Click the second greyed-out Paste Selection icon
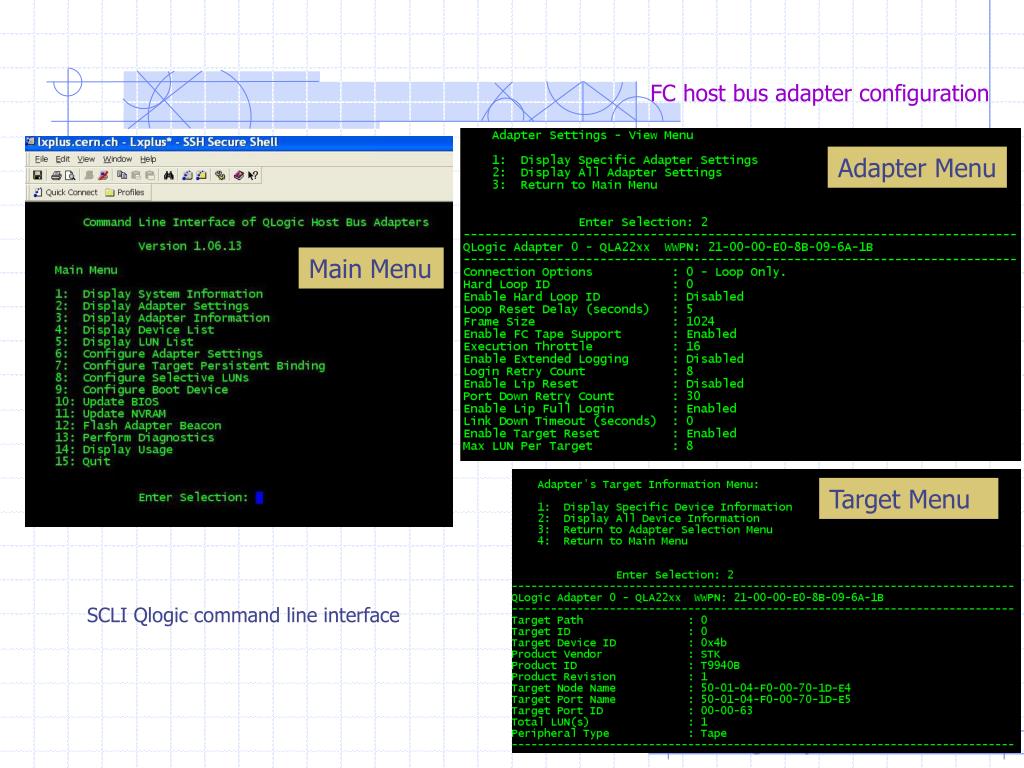 point(150,175)
